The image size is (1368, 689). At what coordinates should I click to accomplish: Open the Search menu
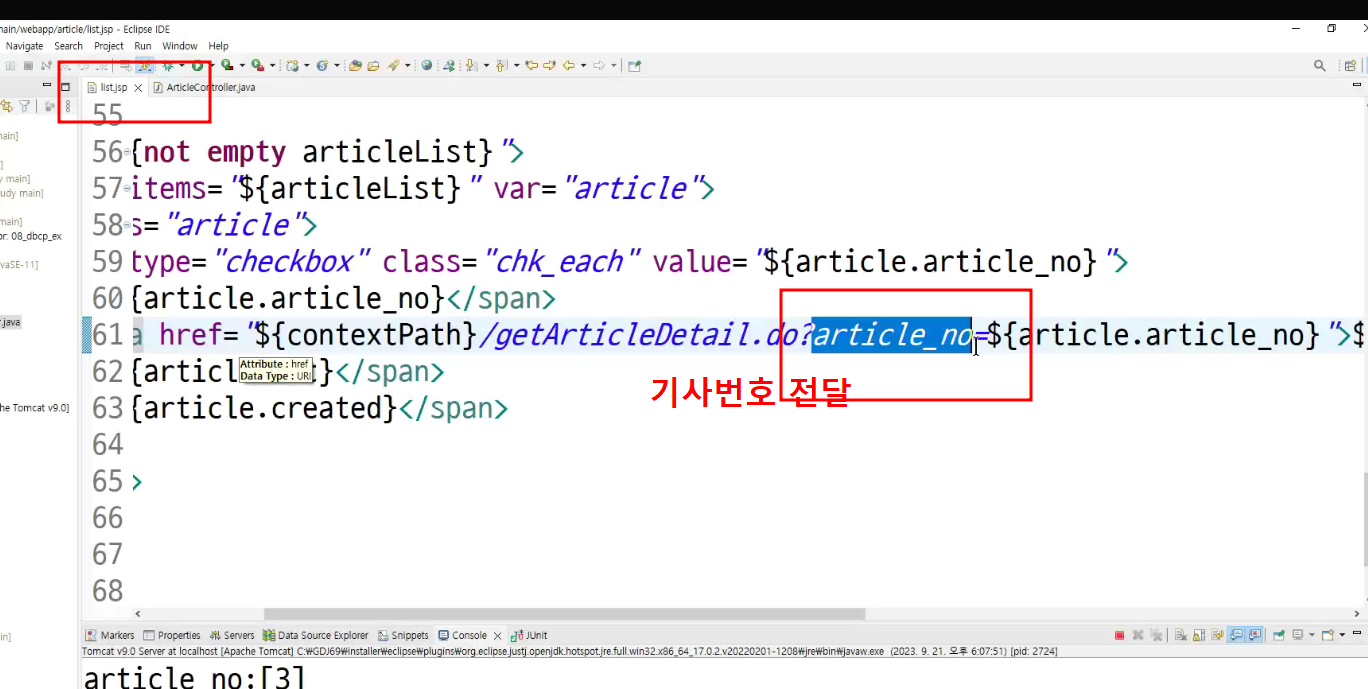pos(68,46)
